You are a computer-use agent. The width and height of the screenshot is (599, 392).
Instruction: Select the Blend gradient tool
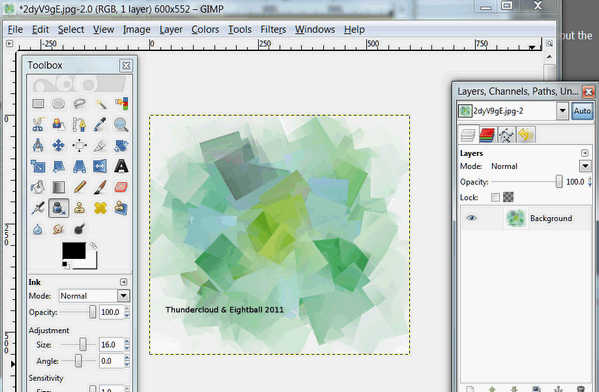58,187
